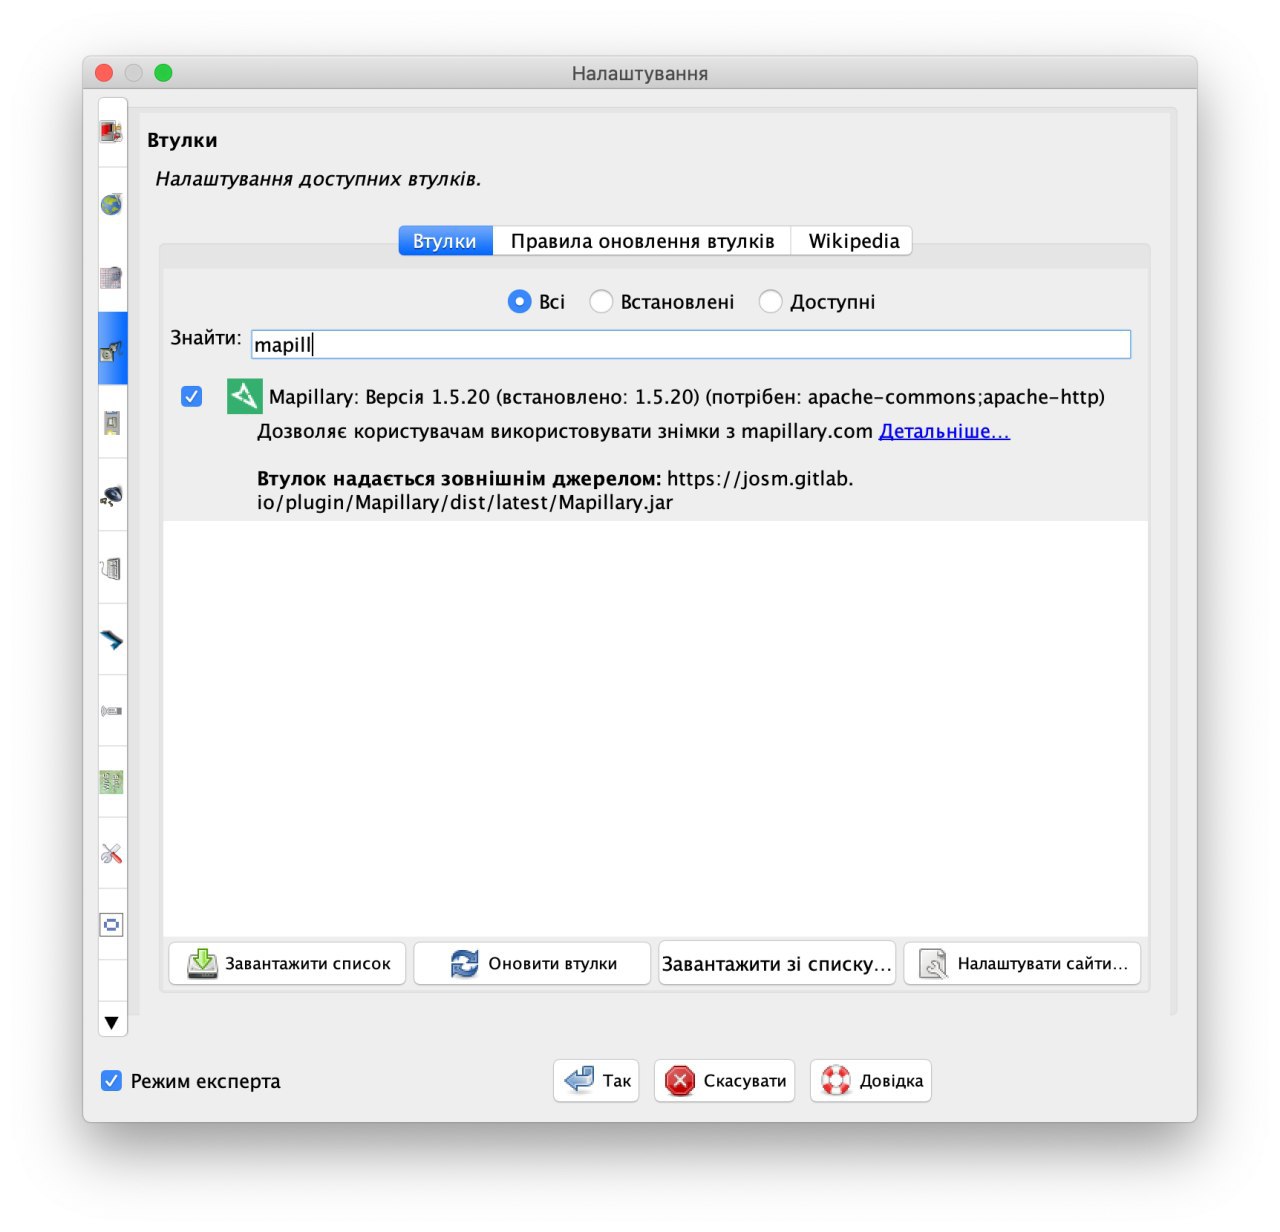The image size is (1280, 1232).
Task: Open the Keyboard shortcuts sidebar icon
Action: (x=111, y=568)
